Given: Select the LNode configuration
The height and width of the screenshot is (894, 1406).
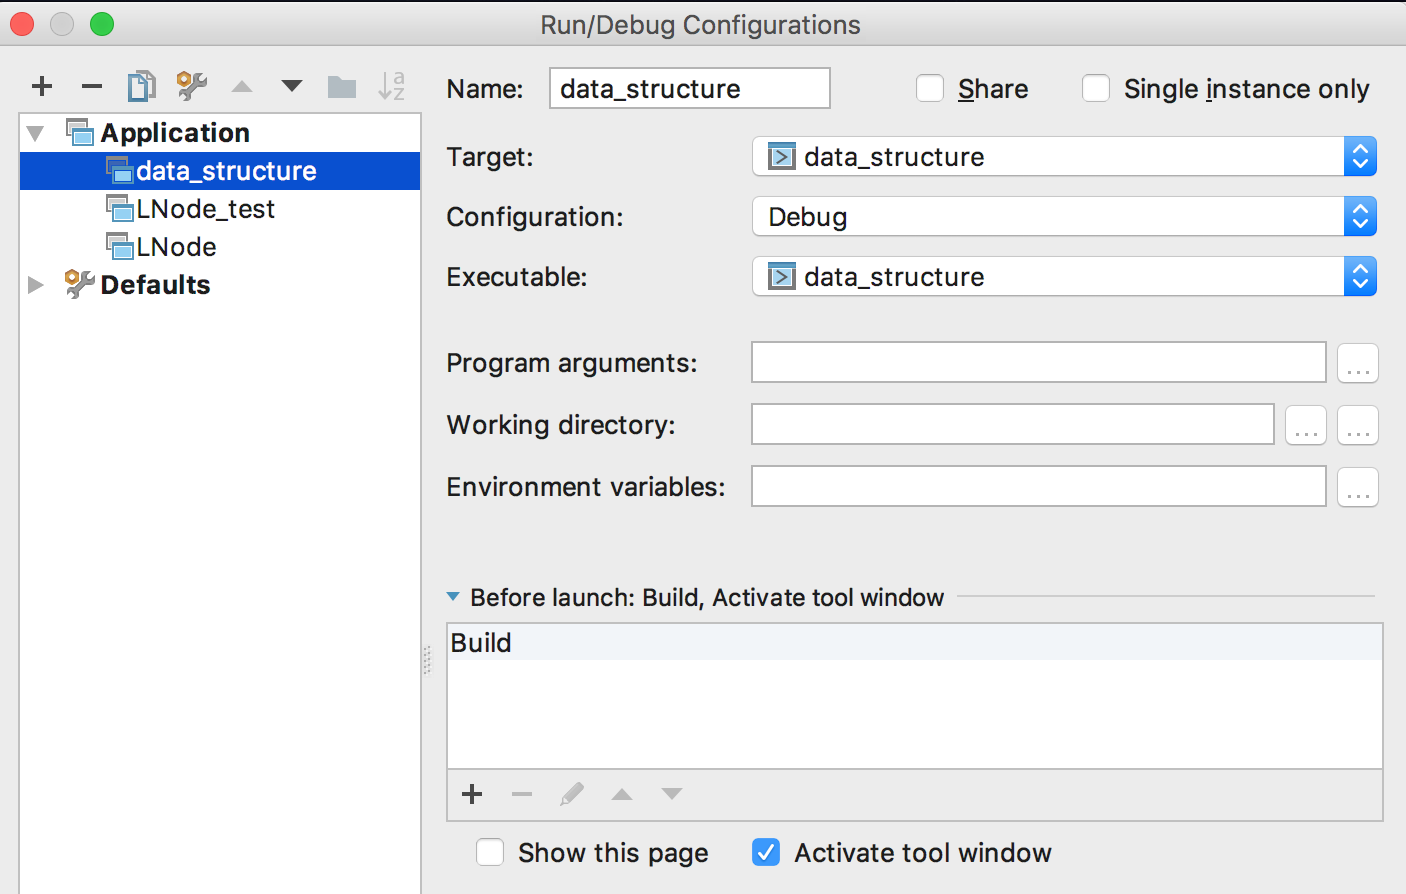Looking at the screenshot, I should point(220,247).
